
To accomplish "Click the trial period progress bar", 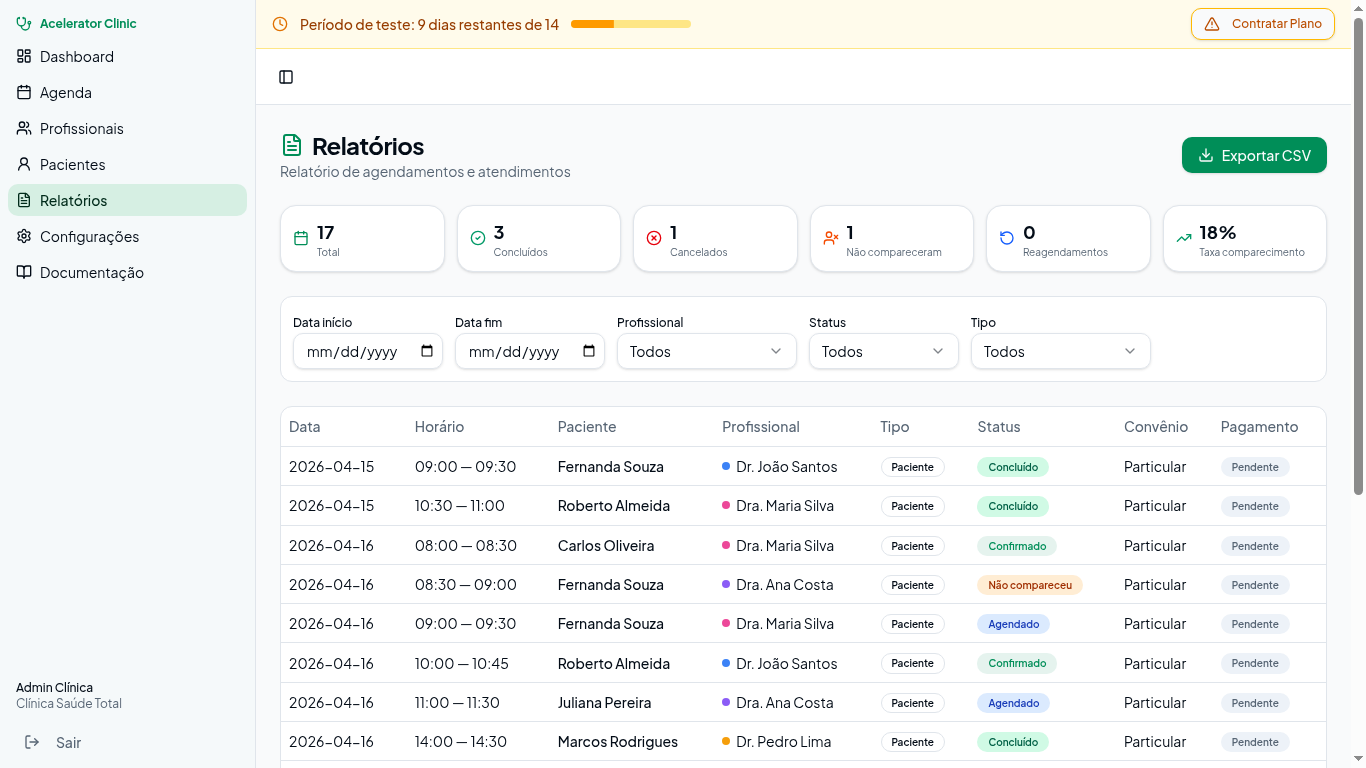I will tap(630, 24).
